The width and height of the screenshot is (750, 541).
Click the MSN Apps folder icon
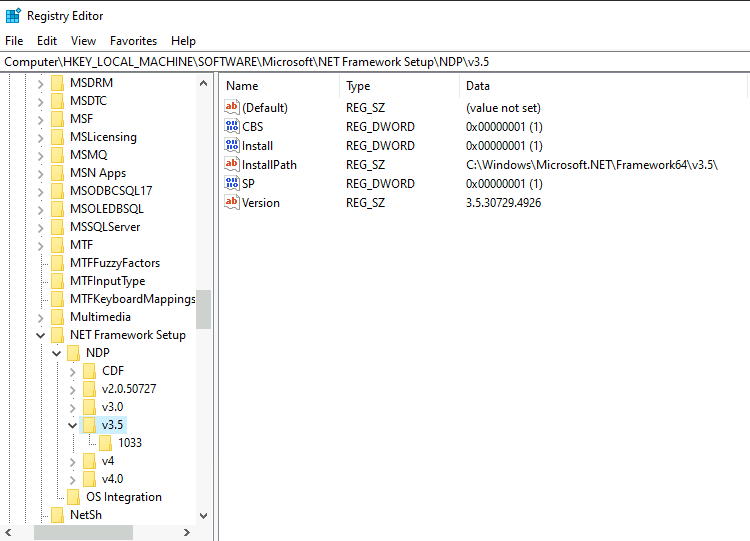57,173
